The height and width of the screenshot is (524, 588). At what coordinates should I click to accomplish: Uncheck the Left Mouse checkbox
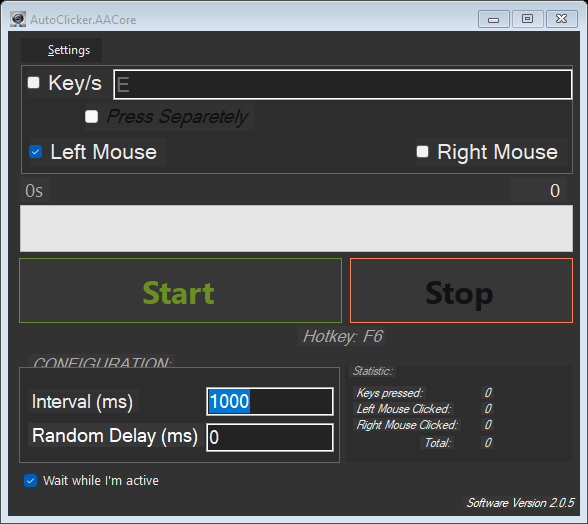pyautogui.click(x=36, y=152)
